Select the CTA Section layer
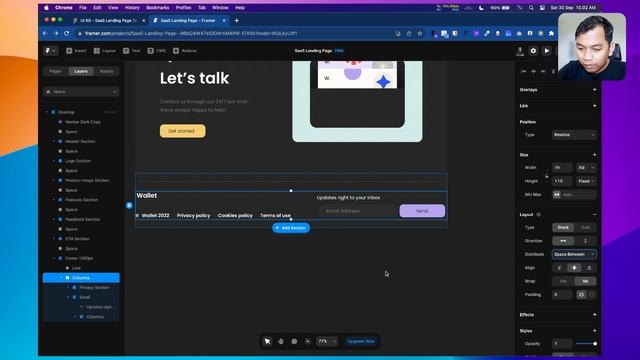Screen dimensions: 640x360 77,239
